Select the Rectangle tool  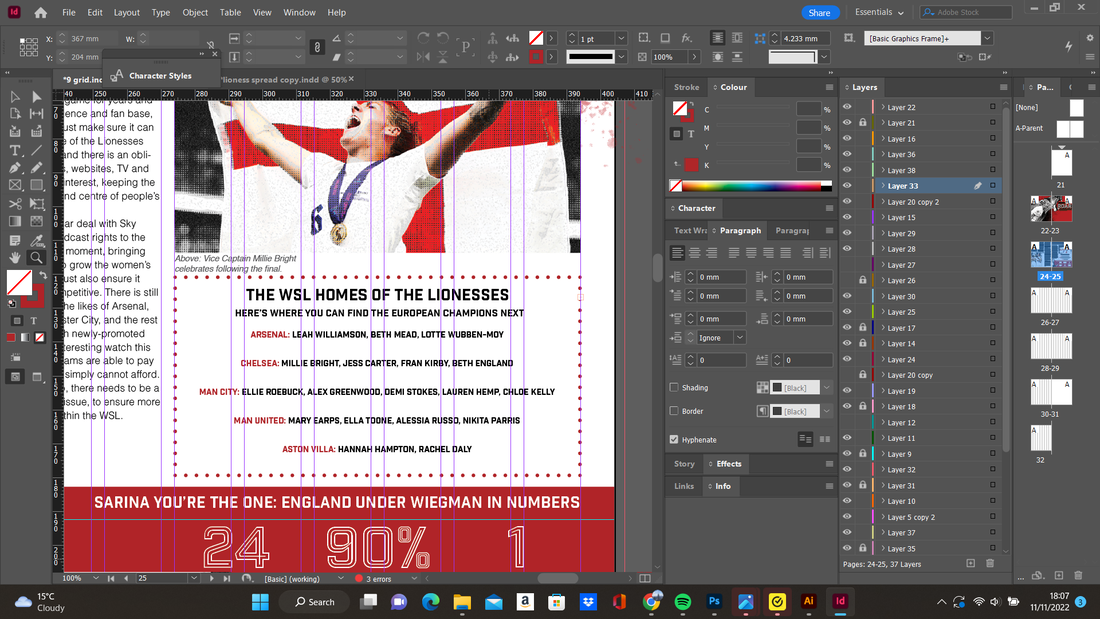[36, 185]
